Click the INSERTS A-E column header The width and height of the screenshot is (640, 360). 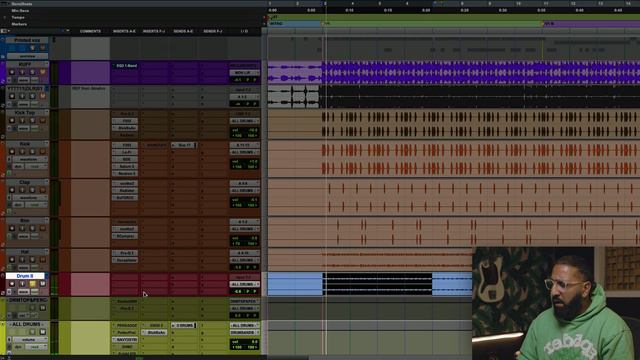click(x=124, y=31)
